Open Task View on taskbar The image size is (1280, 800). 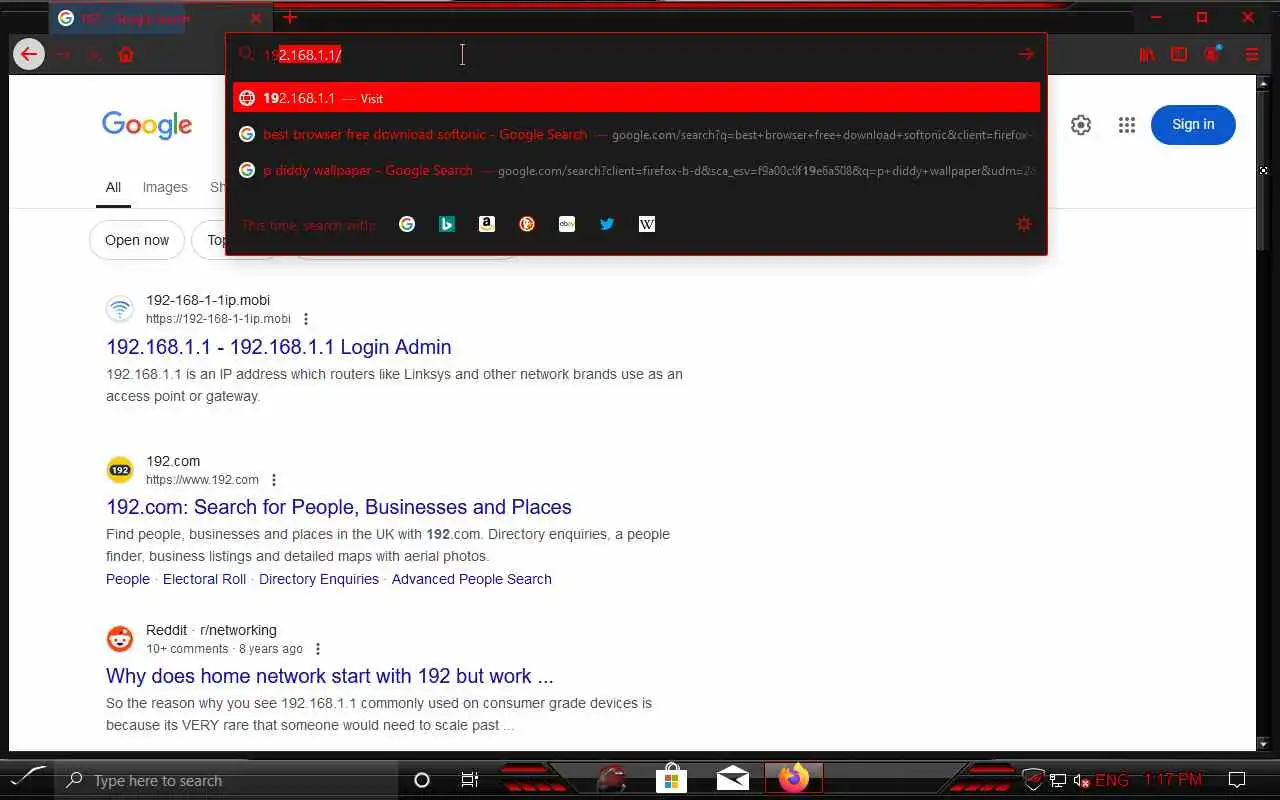(x=469, y=781)
